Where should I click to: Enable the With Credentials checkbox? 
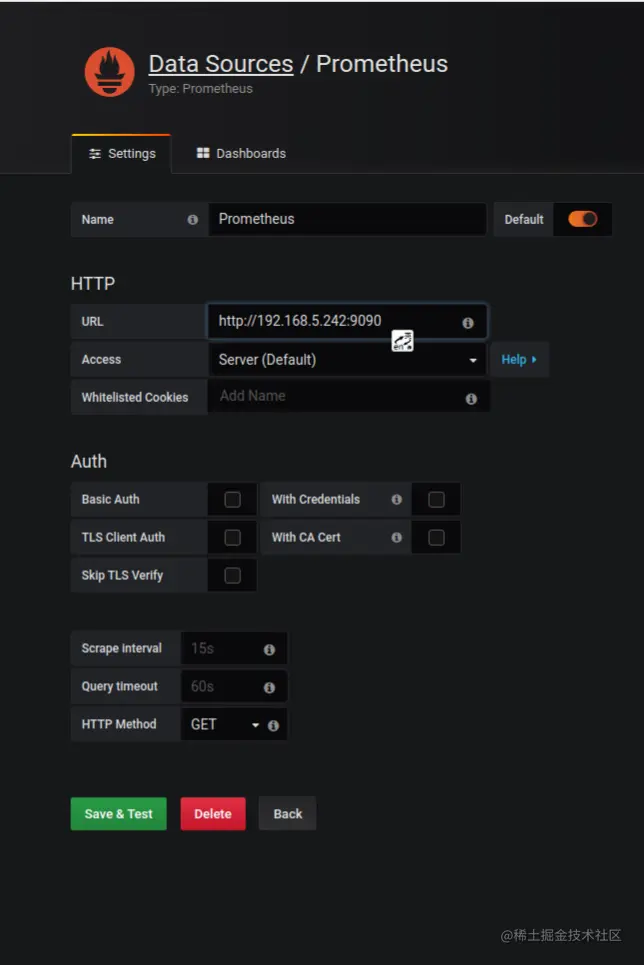click(436, 499)
